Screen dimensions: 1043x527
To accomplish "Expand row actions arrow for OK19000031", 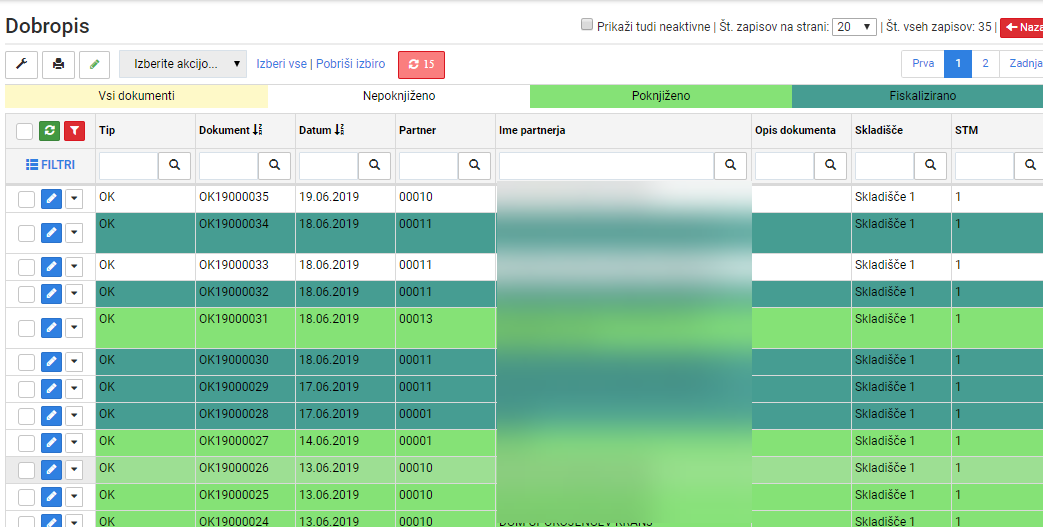I will coord(74,327).
